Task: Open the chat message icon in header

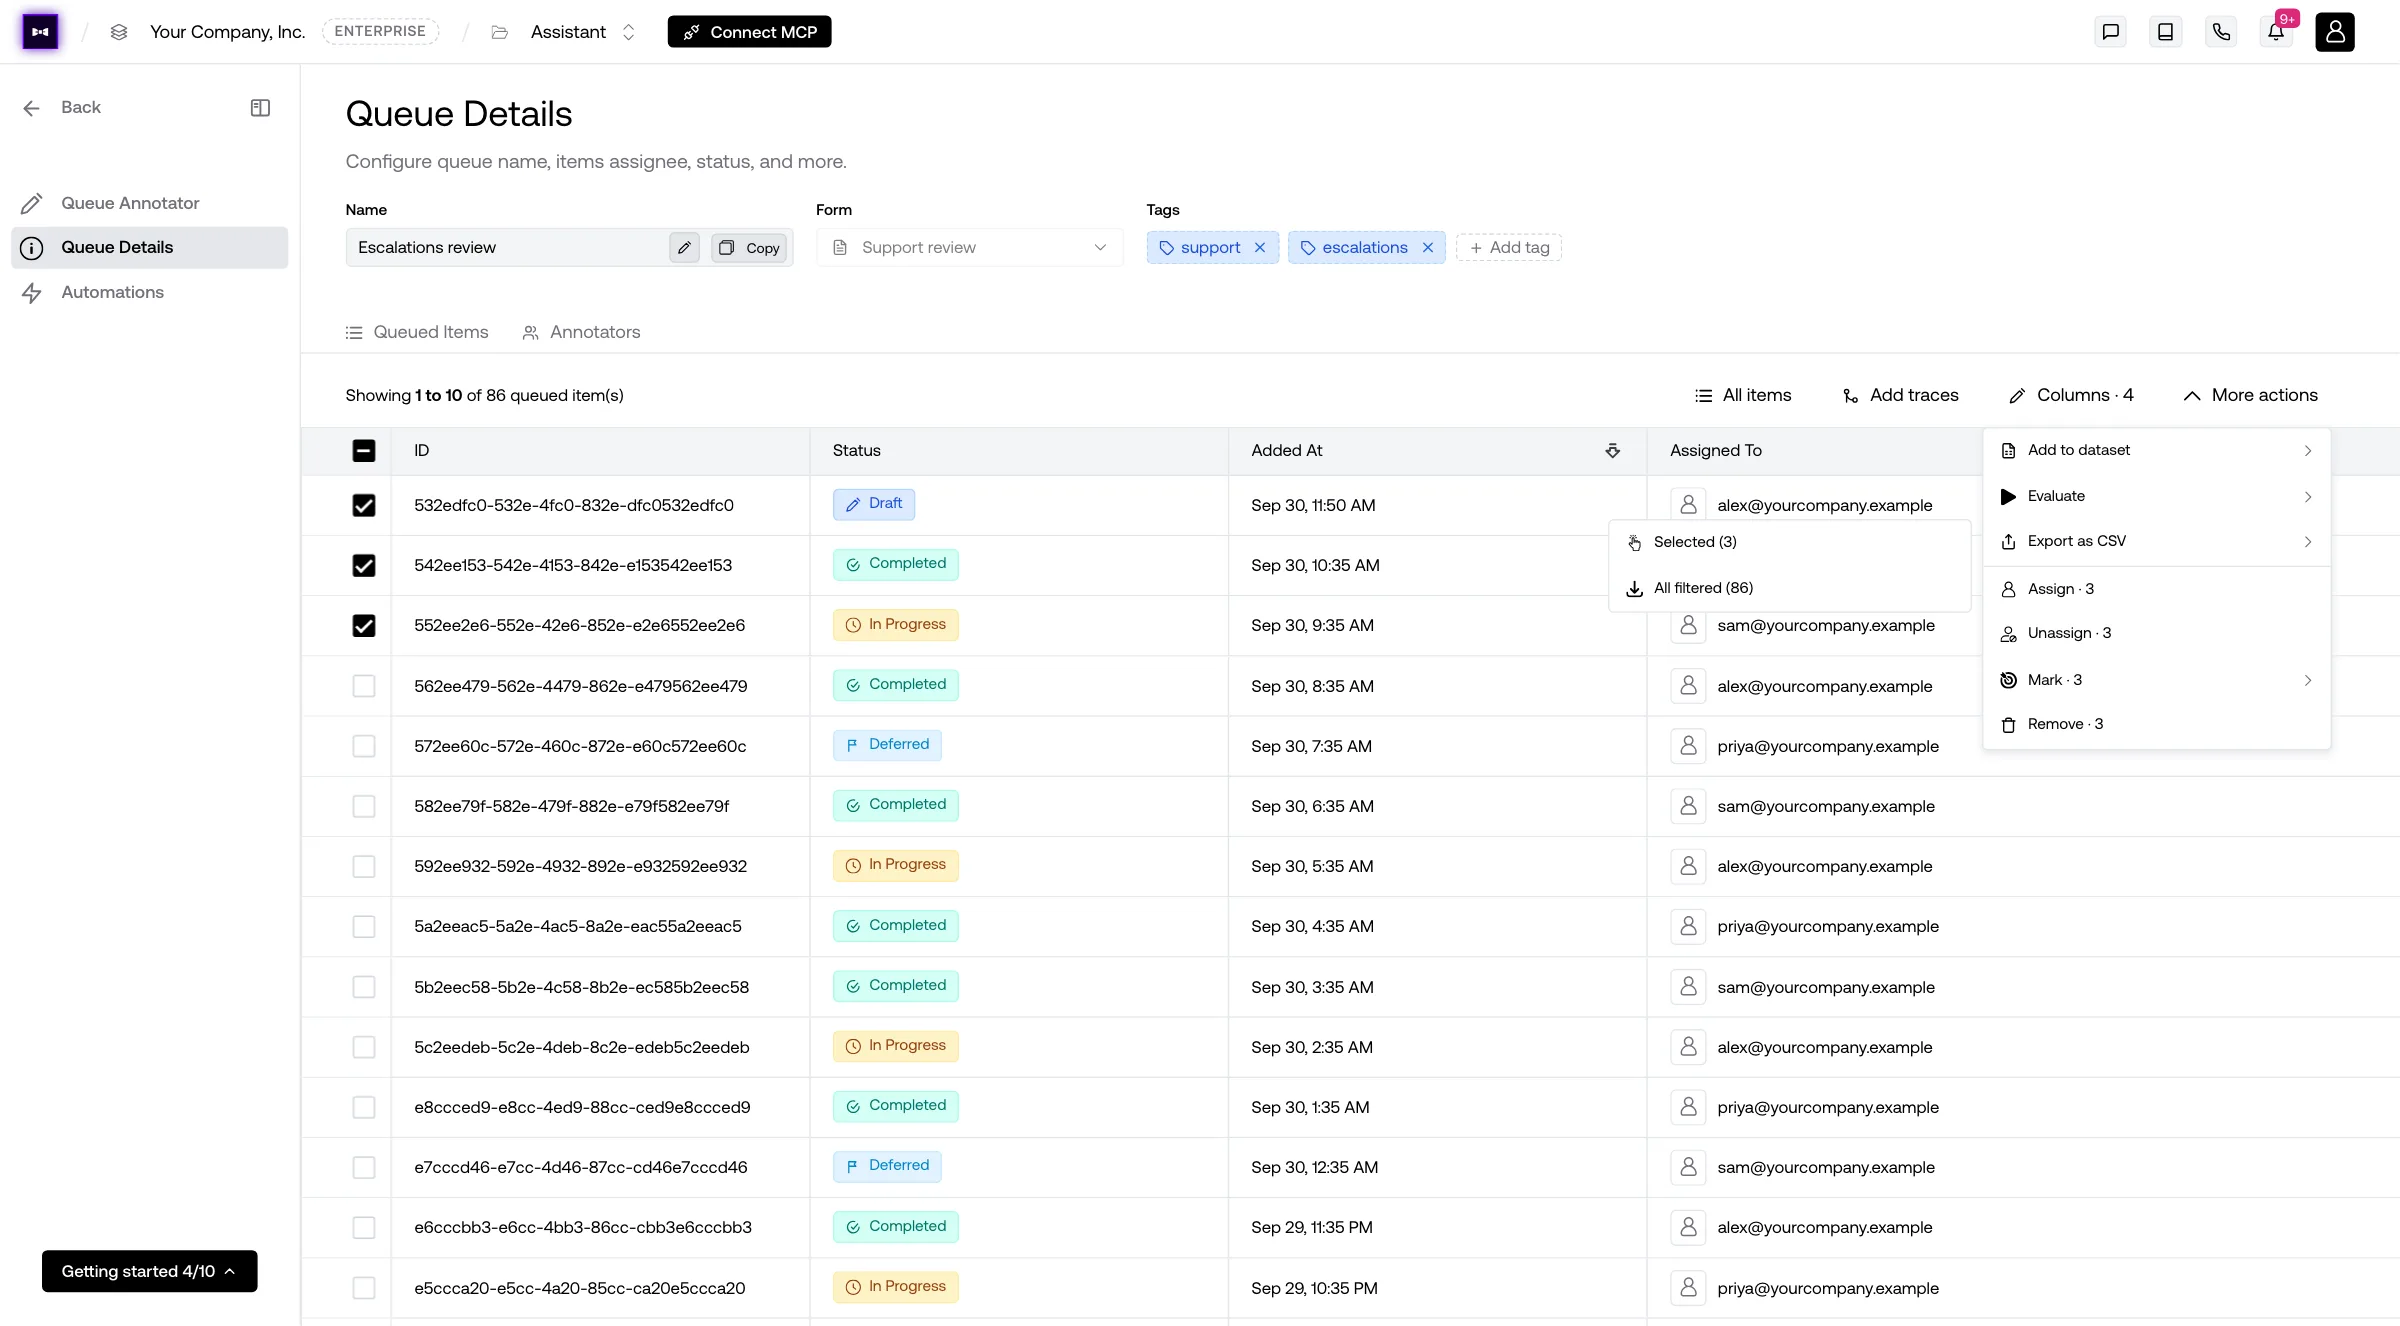Action: 2110,32
